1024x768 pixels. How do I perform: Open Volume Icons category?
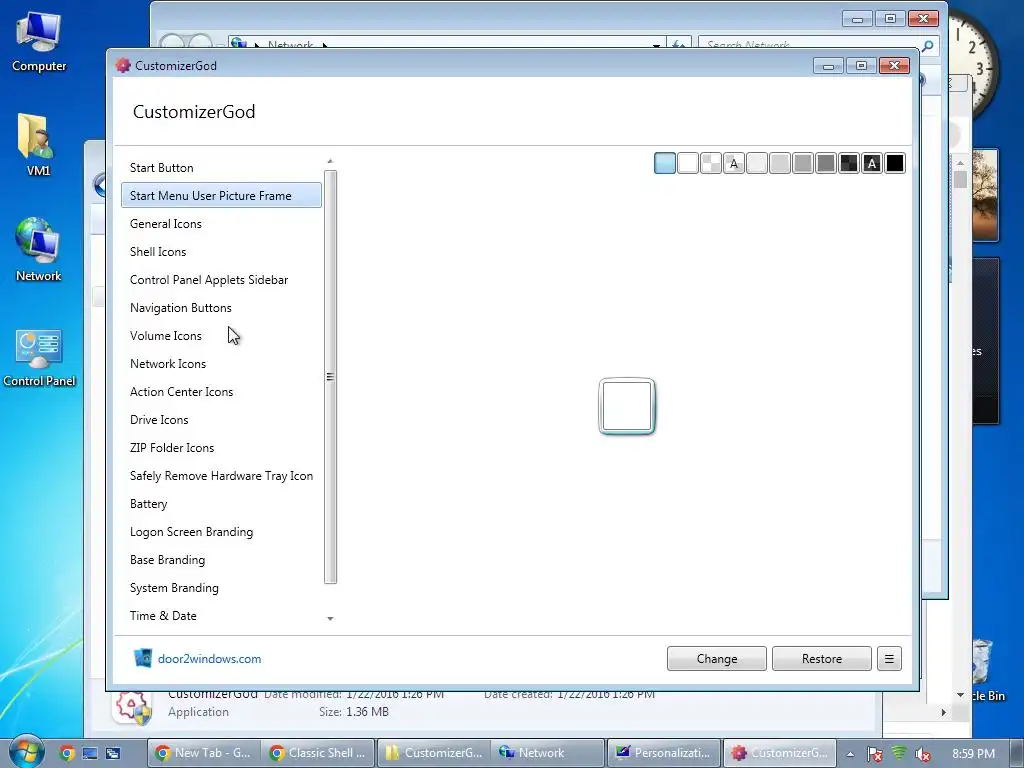click(x=221, y=336)
